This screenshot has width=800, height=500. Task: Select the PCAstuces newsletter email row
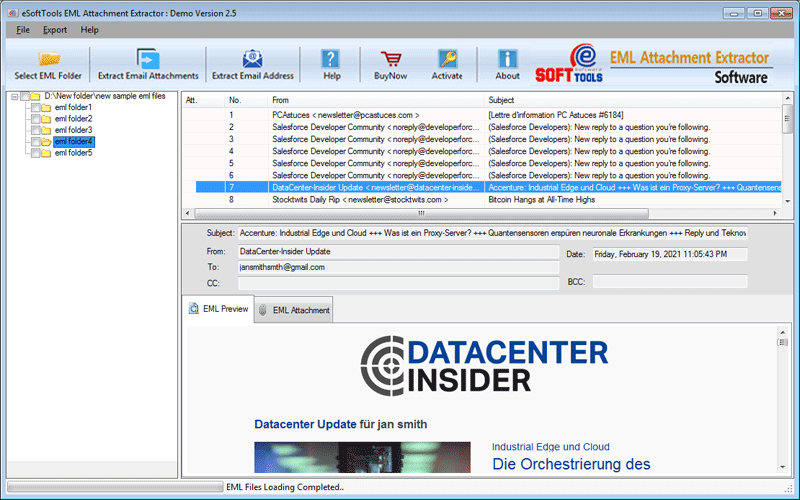point(482,115)
